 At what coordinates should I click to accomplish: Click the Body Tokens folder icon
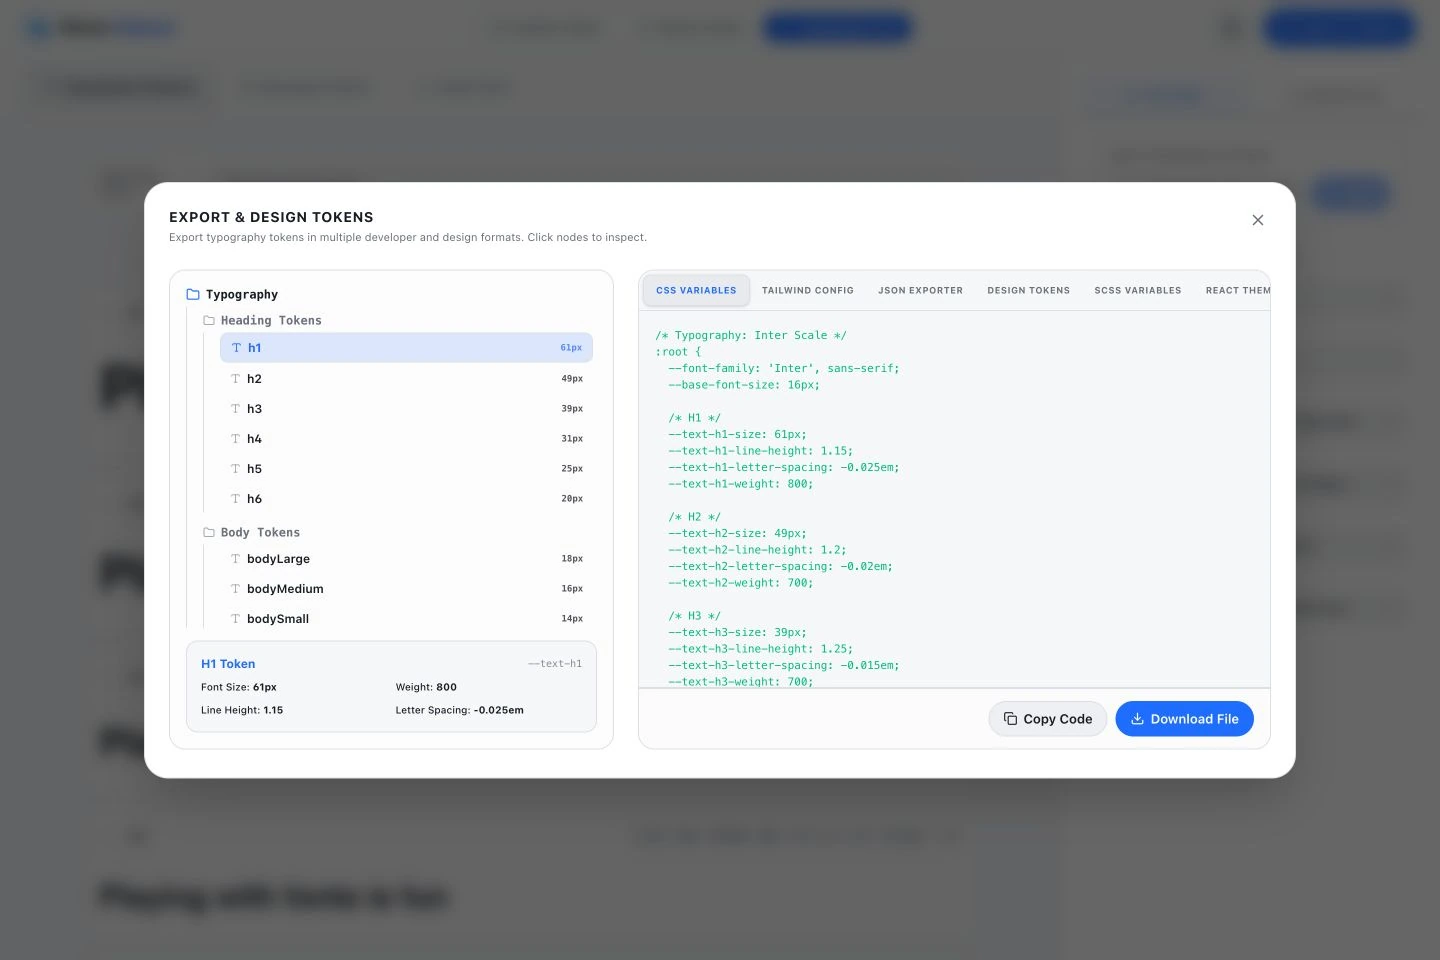(209, 532)
